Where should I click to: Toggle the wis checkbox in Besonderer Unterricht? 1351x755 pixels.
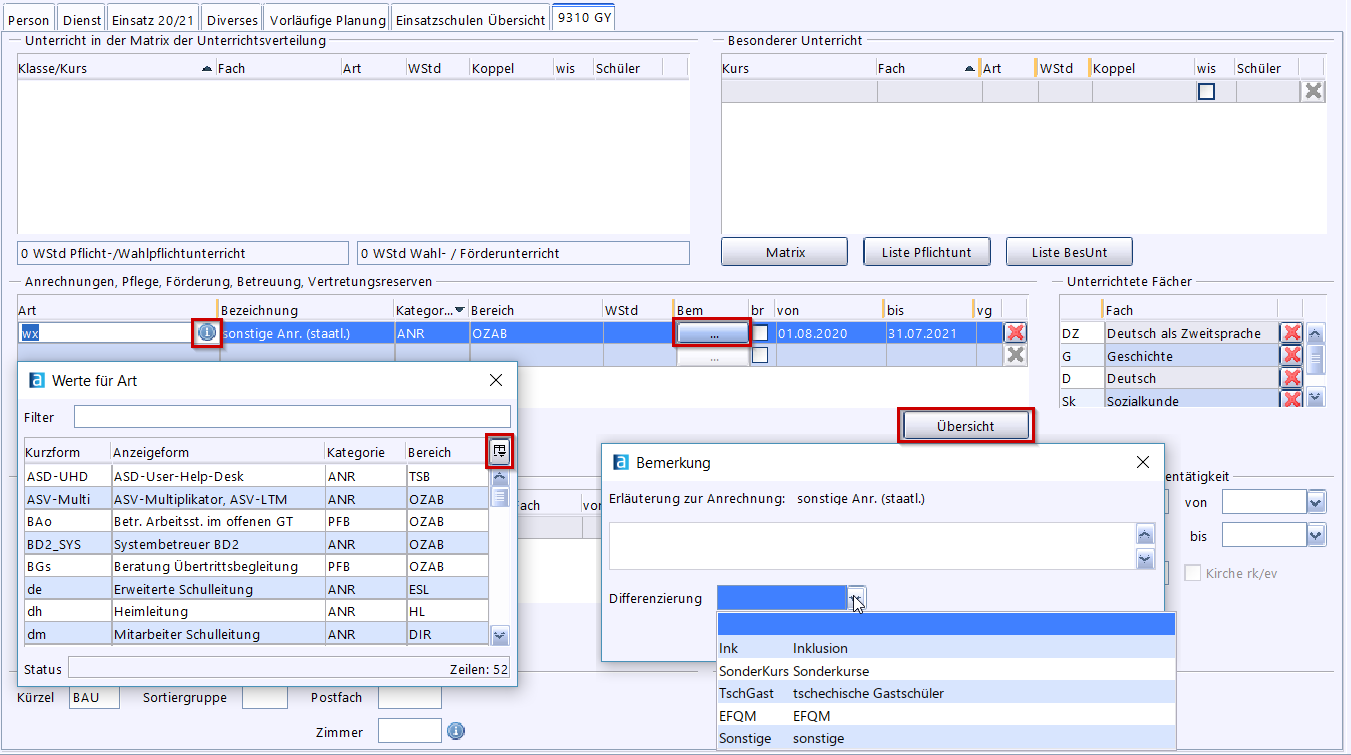click(x=1207, y=91)
